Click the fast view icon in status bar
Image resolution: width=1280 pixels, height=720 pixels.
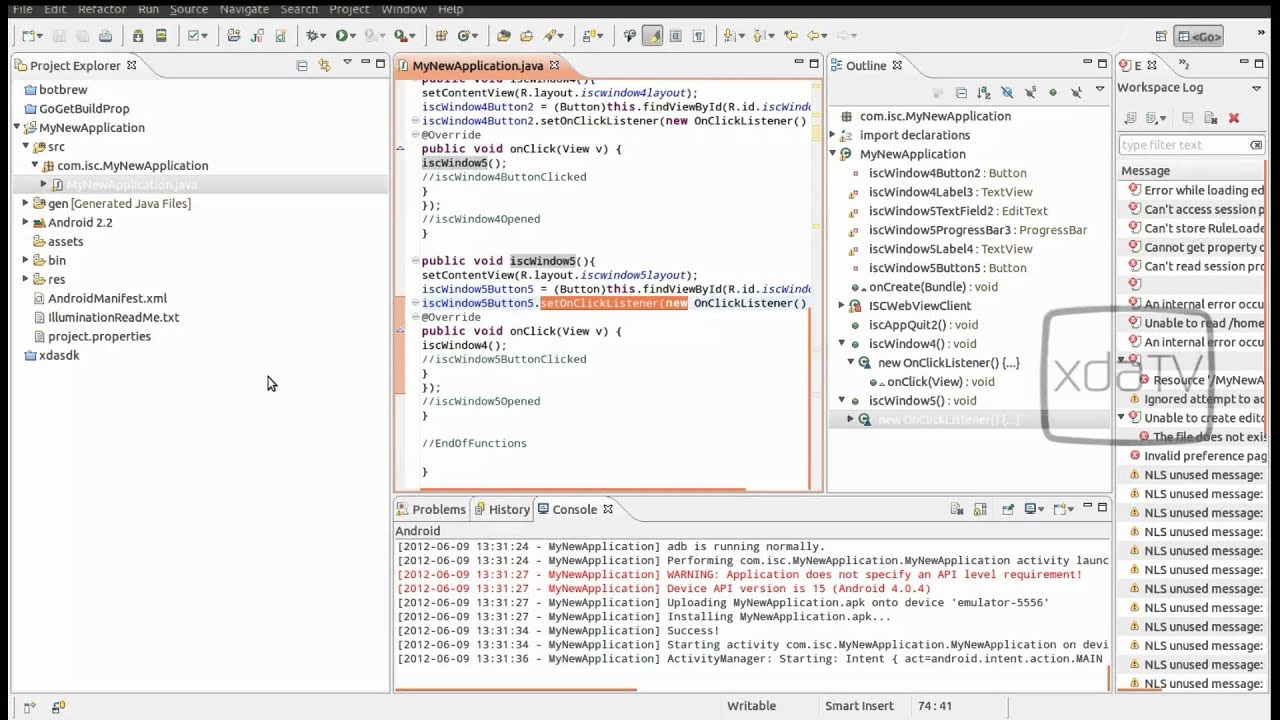[29, 707]
